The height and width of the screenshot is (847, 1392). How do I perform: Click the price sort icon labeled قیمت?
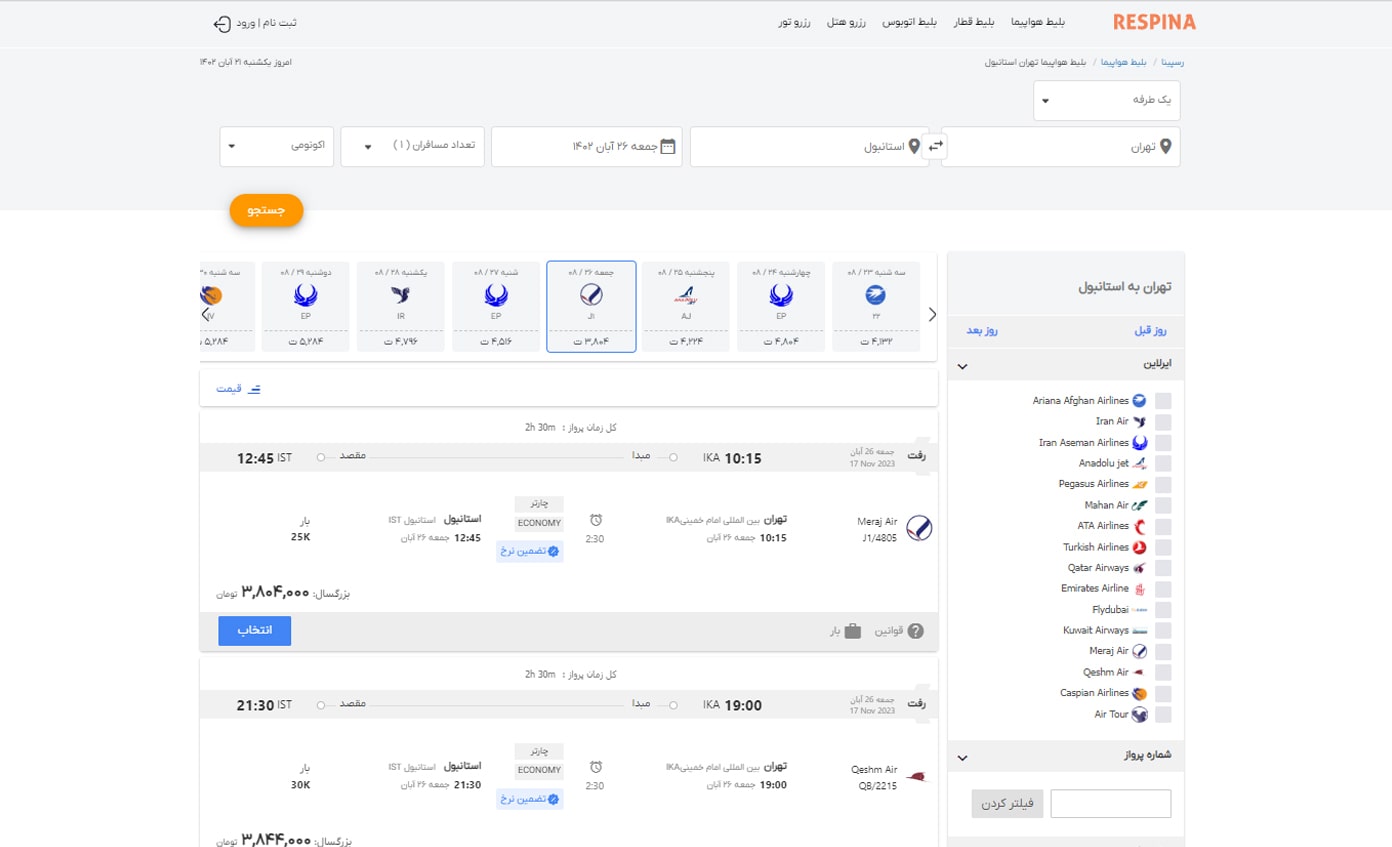pyautogui.click(x=254, y=388)
